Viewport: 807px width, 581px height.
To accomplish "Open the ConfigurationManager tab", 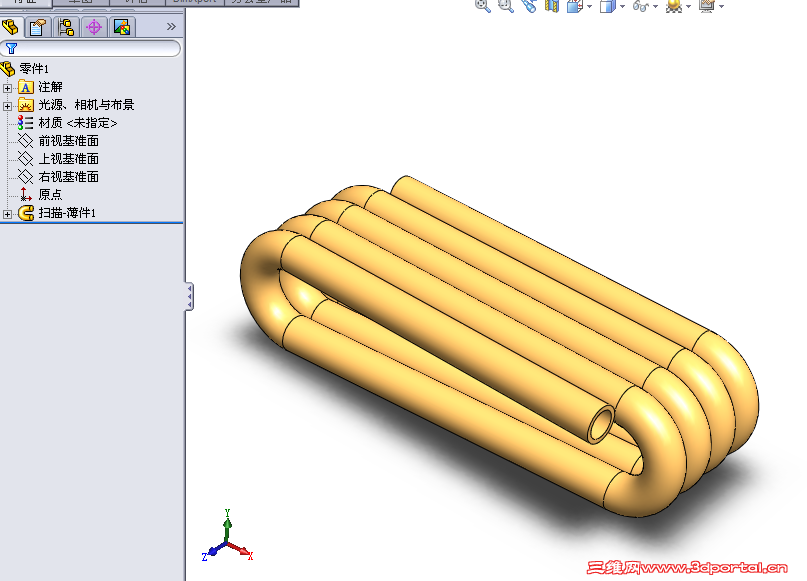I will coord(66,27).
